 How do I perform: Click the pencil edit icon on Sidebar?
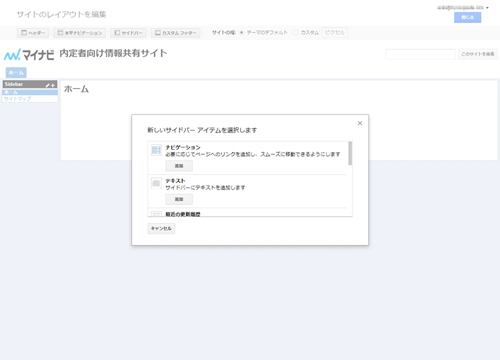48,85
